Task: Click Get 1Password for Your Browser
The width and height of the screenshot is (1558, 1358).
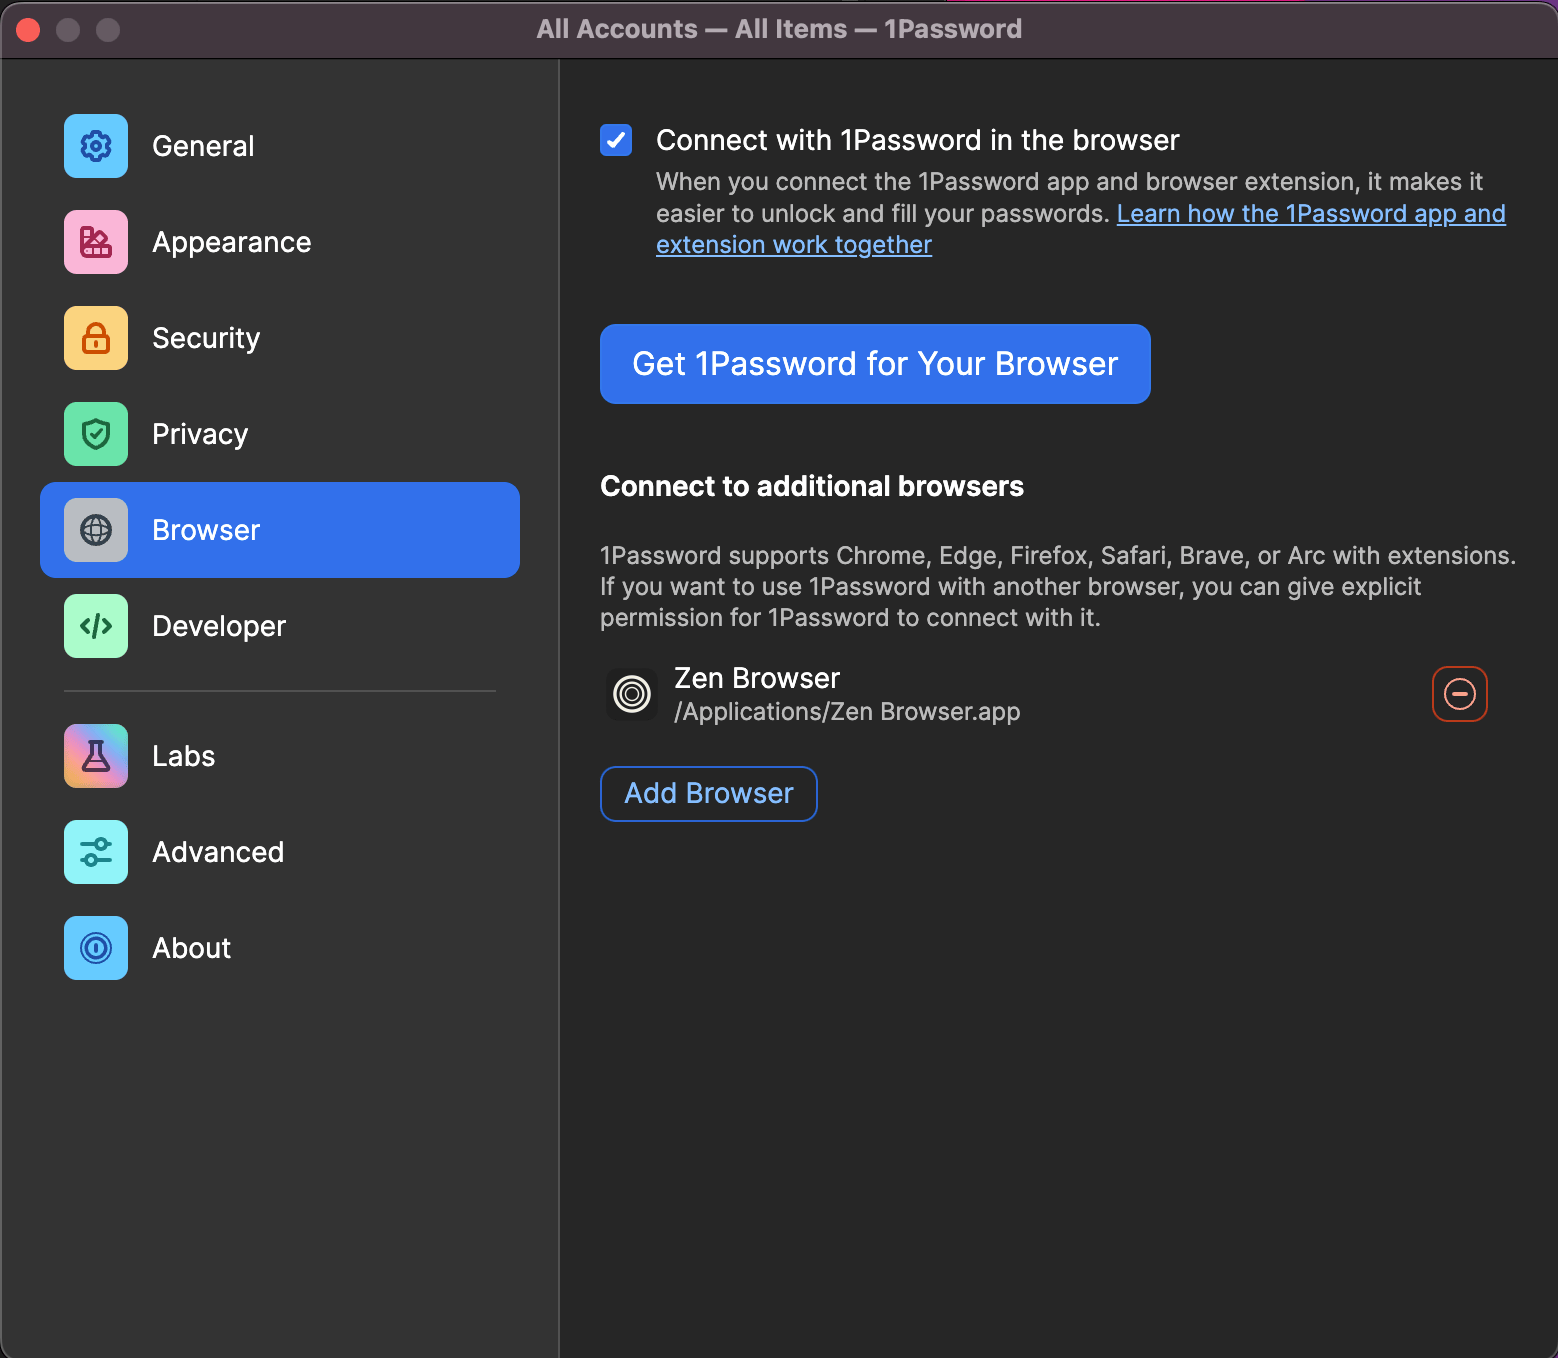Action: pyautogui.click(x=875, y=364)
